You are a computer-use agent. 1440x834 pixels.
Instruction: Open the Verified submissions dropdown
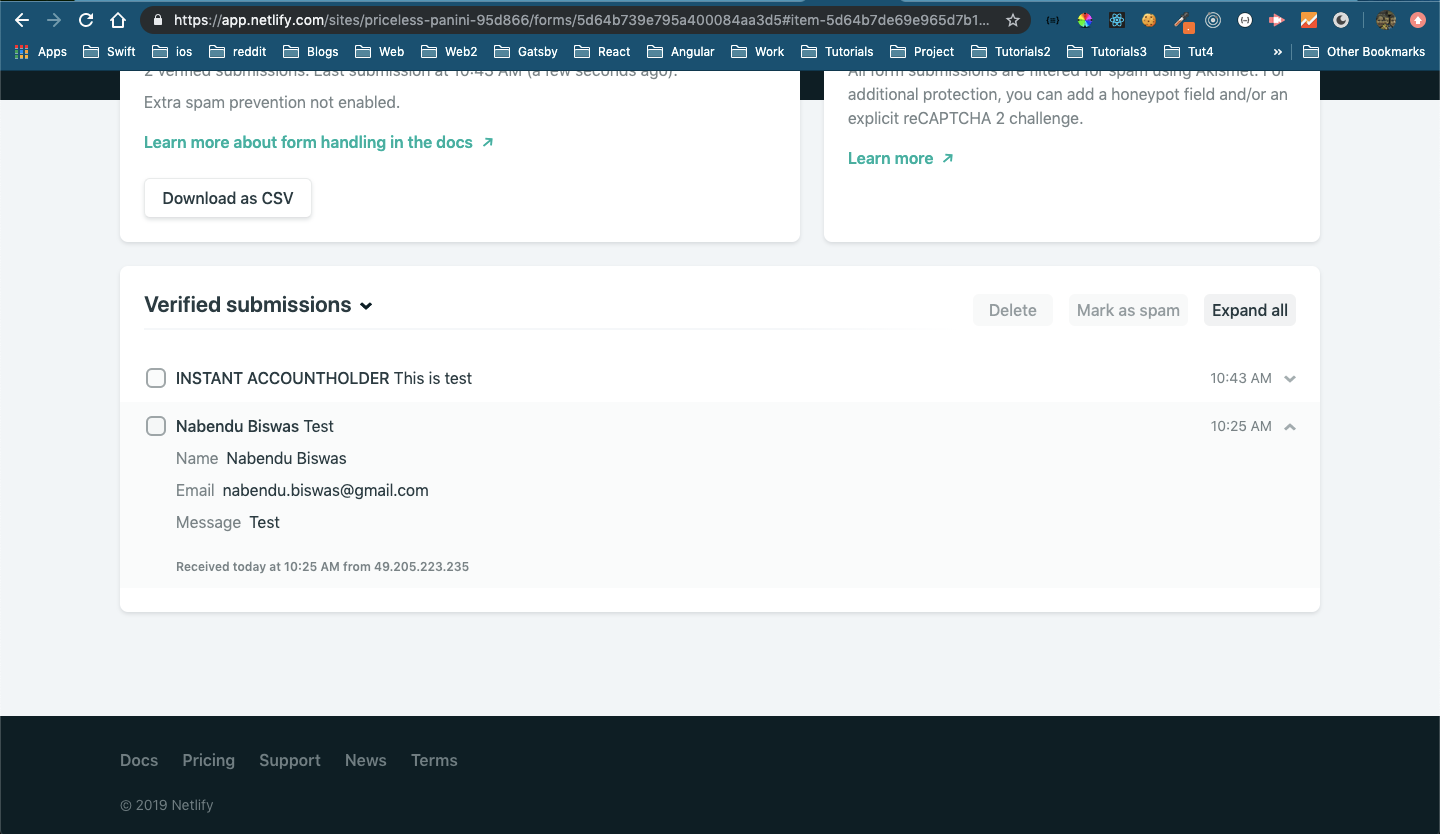[x=259, y=305]
